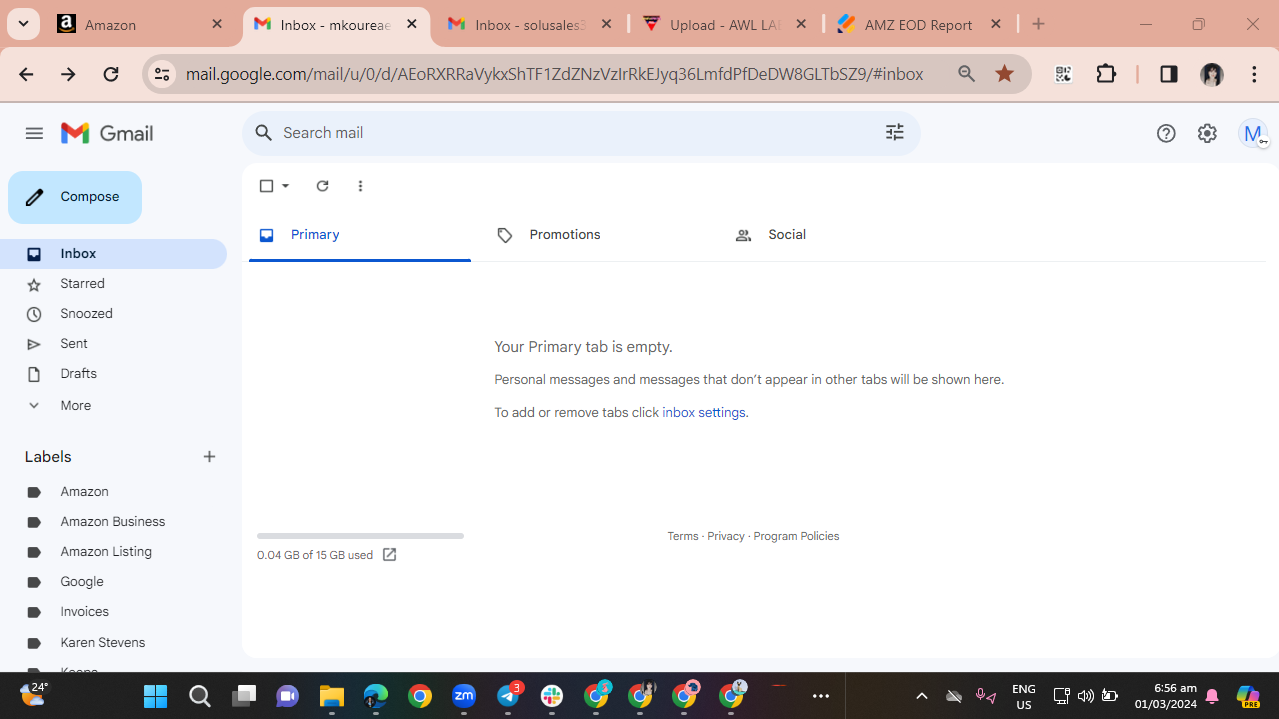Switch to the Inbox - solusales browser tab
1279x719 pixels.
point(530,24)
